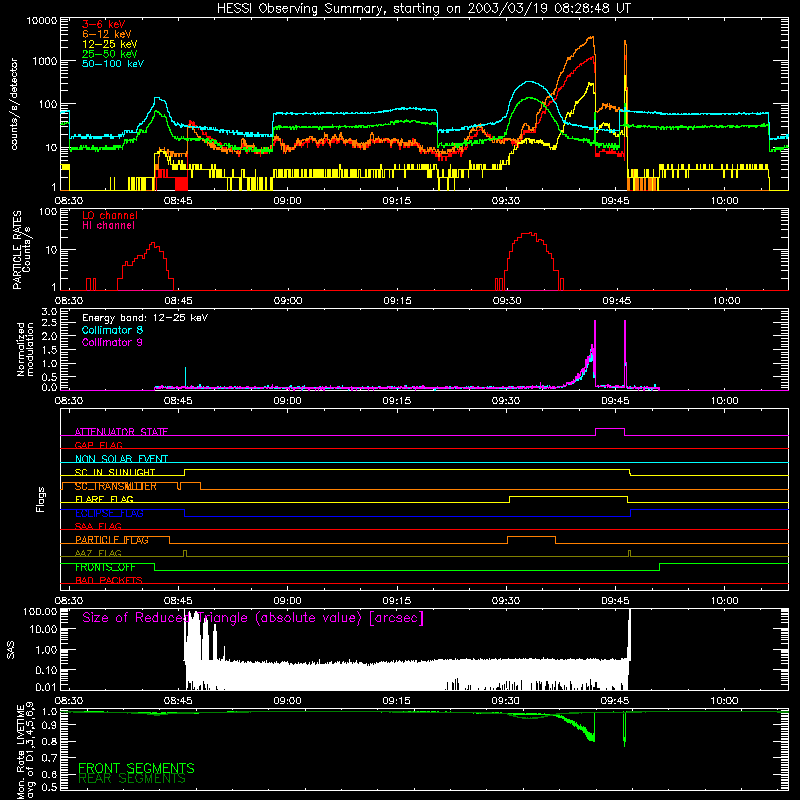Select the 25-50 keV legend label
Viewport: 800px width, 800px height.
[x=110, y=54]
